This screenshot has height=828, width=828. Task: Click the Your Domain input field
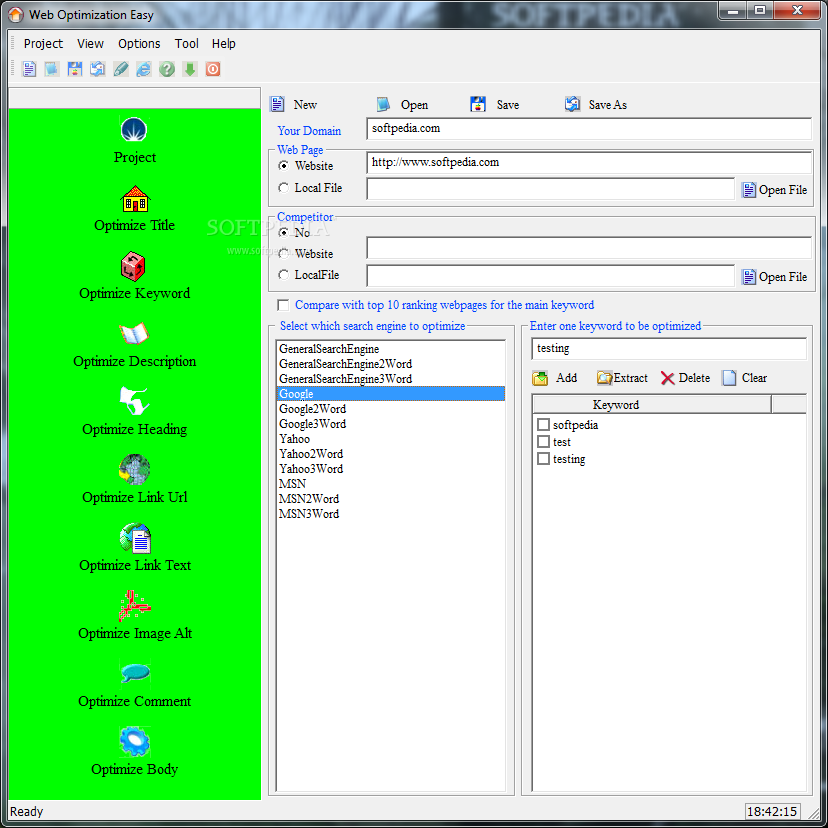(x=589, y=129)
